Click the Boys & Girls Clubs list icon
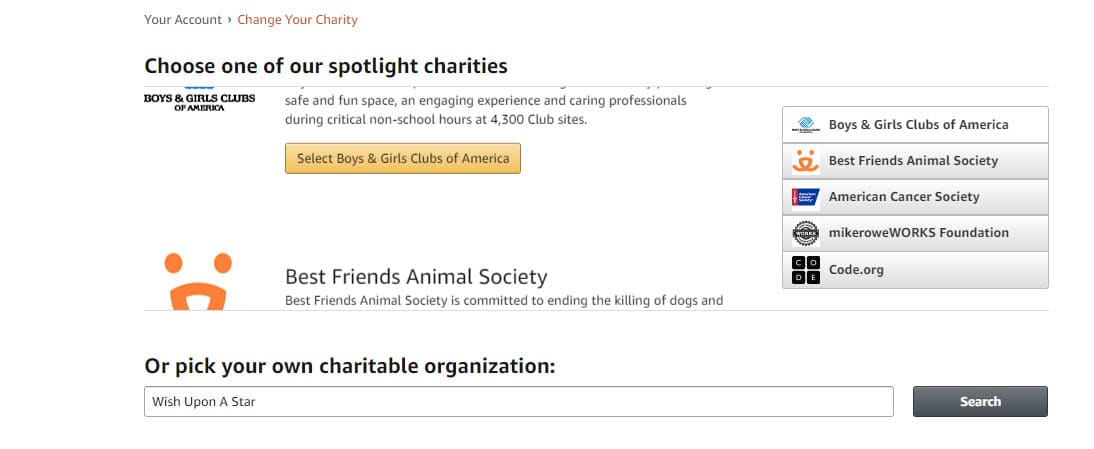 pyautogui.click(x=806, y=125)
